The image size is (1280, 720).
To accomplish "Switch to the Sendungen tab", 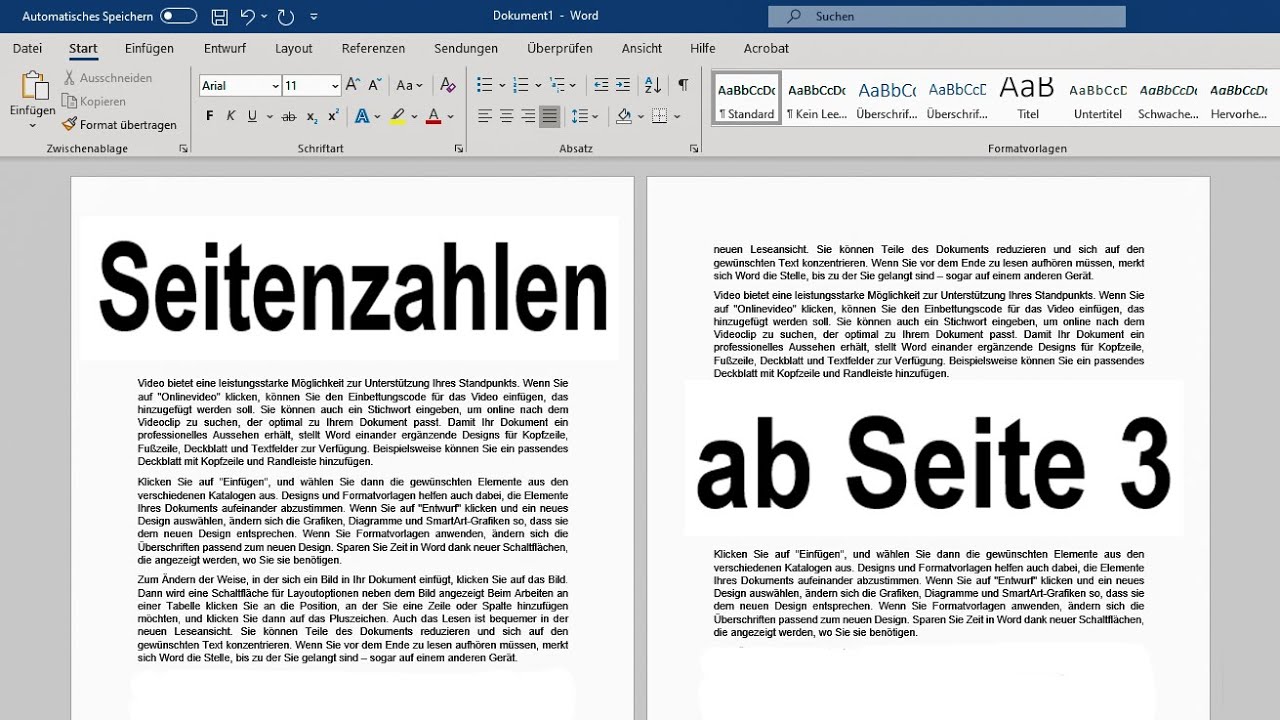I will (x=466, y=48).
